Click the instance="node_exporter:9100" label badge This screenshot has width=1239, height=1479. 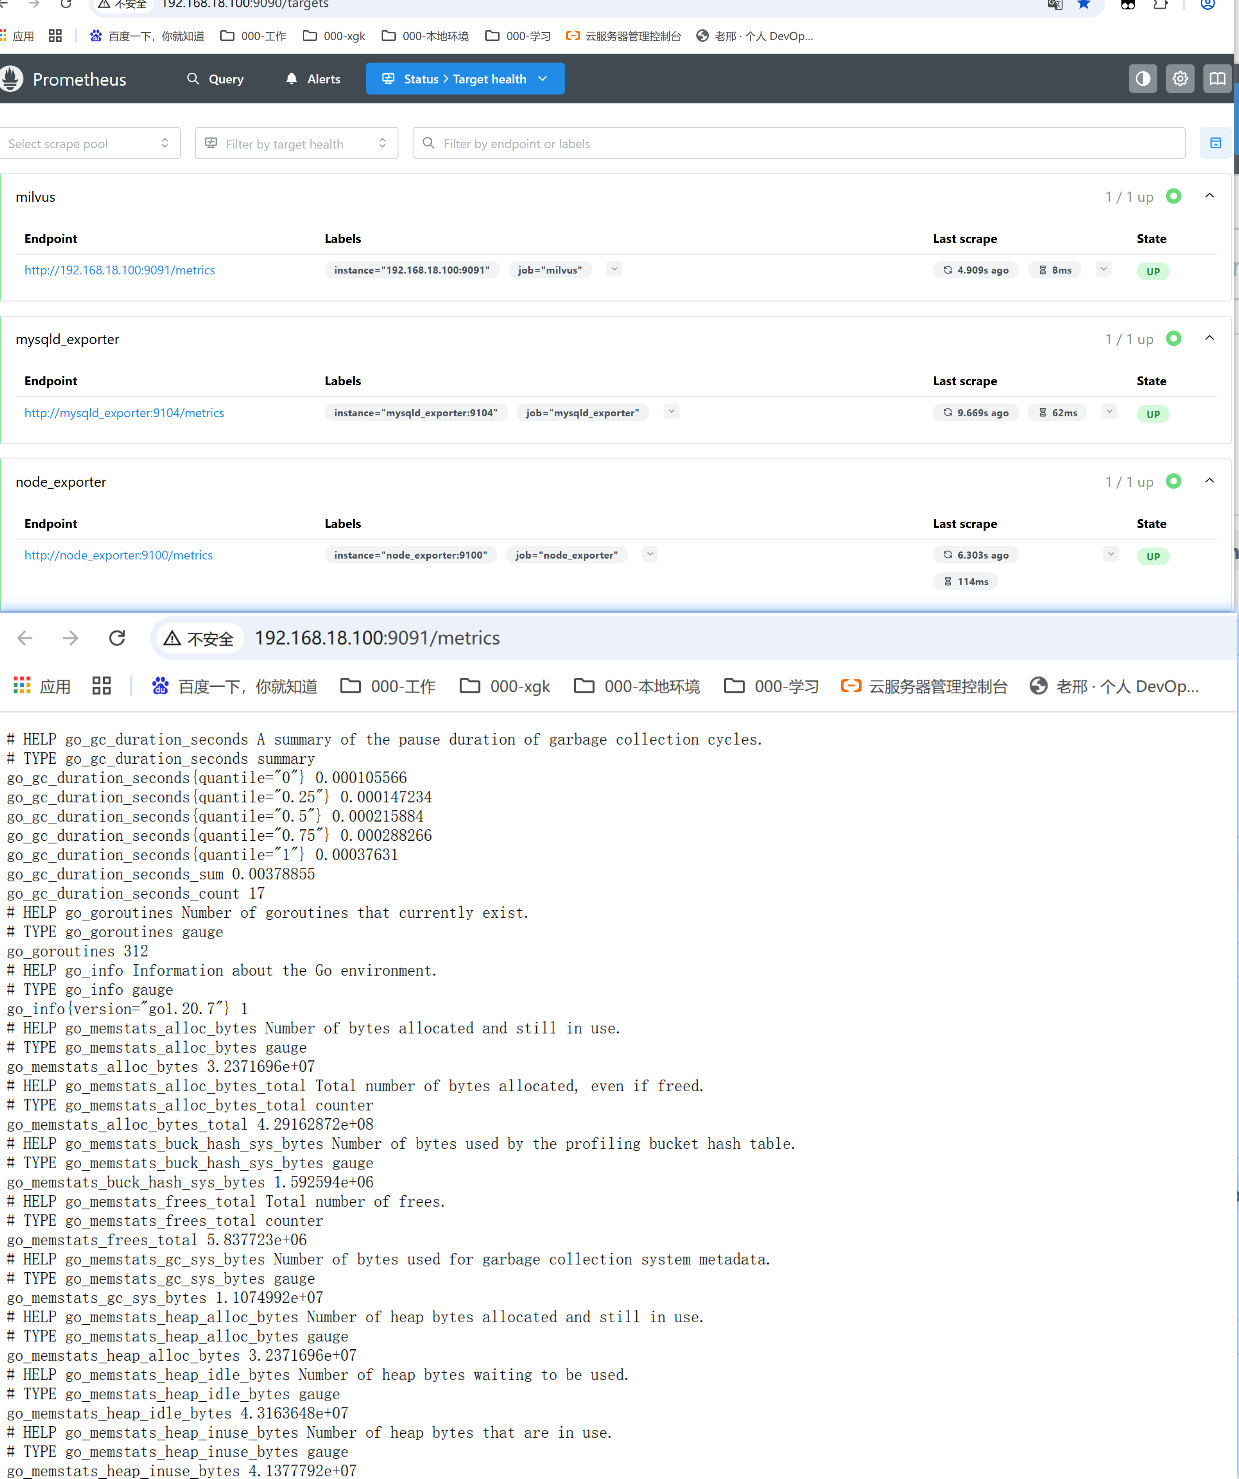pyautogui.click(x=411, y=555)
